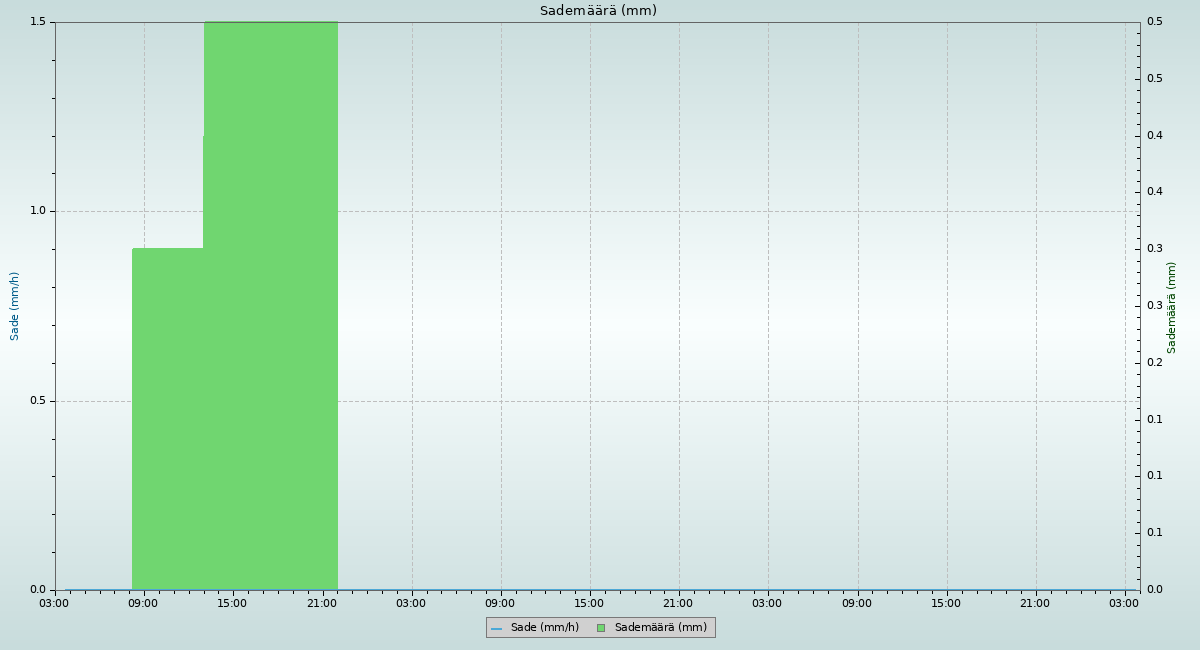Image resolution: width=1200 pixels, height=650 pixels.
Task: Click the 0.5 label on the left axis
Action: [x=40, y=401]
